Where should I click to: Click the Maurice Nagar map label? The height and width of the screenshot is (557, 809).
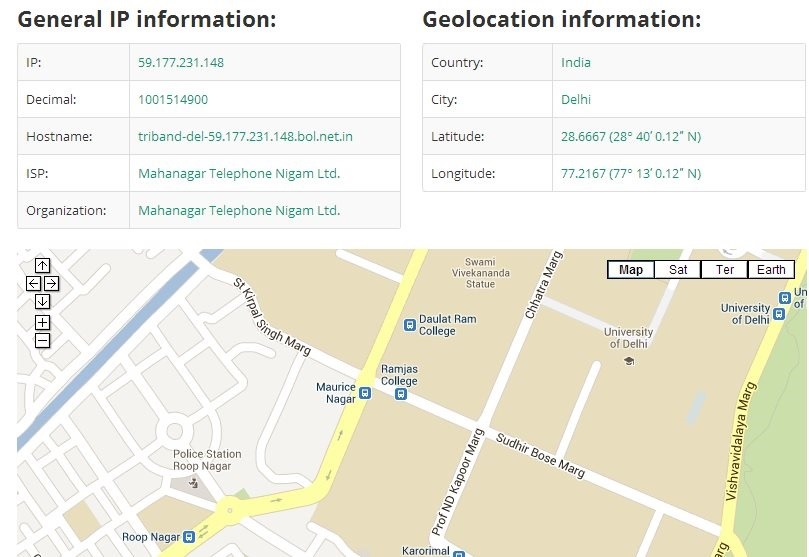pyautogui.click(x=336, y=393)
